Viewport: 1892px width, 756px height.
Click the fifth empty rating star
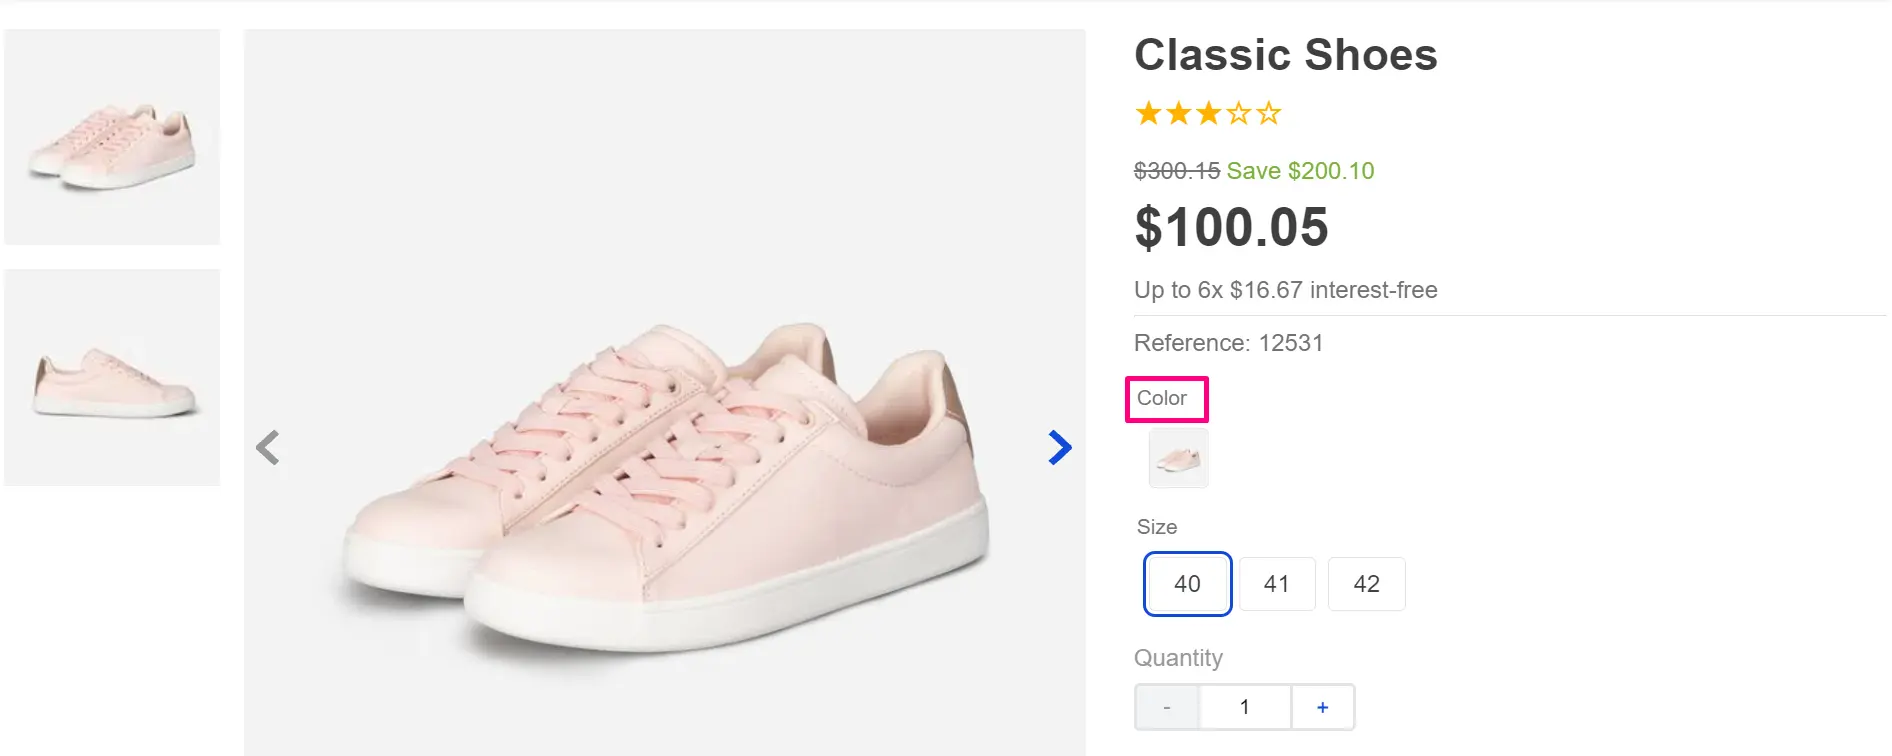1268,114
